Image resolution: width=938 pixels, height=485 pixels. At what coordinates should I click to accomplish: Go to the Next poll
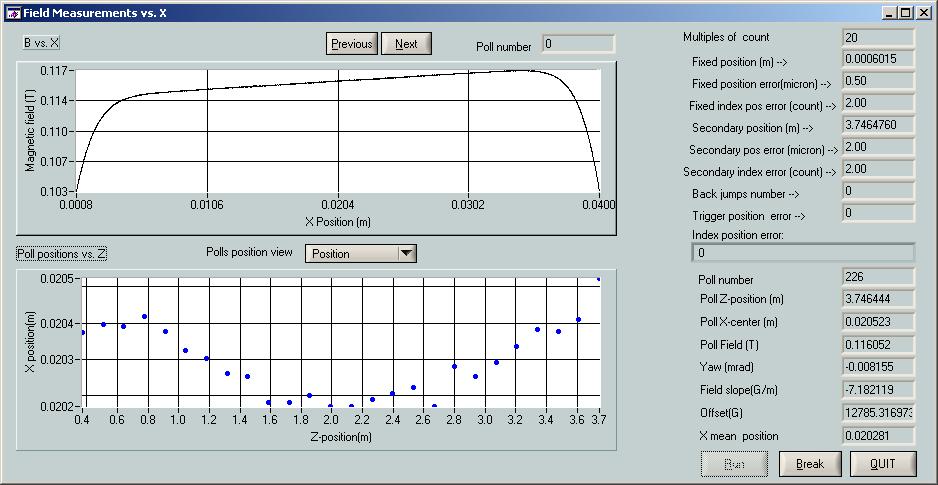tap(406, 44)
